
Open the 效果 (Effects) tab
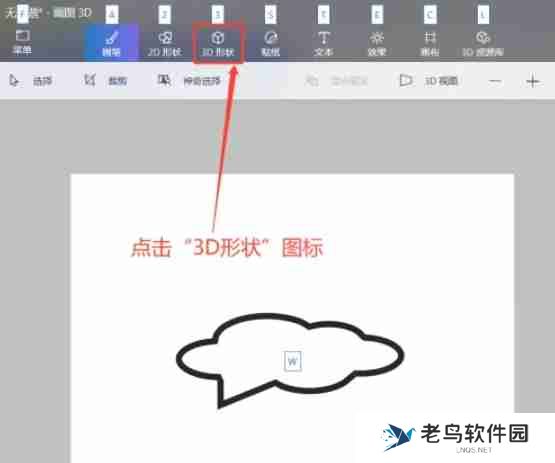pos(377,44)
